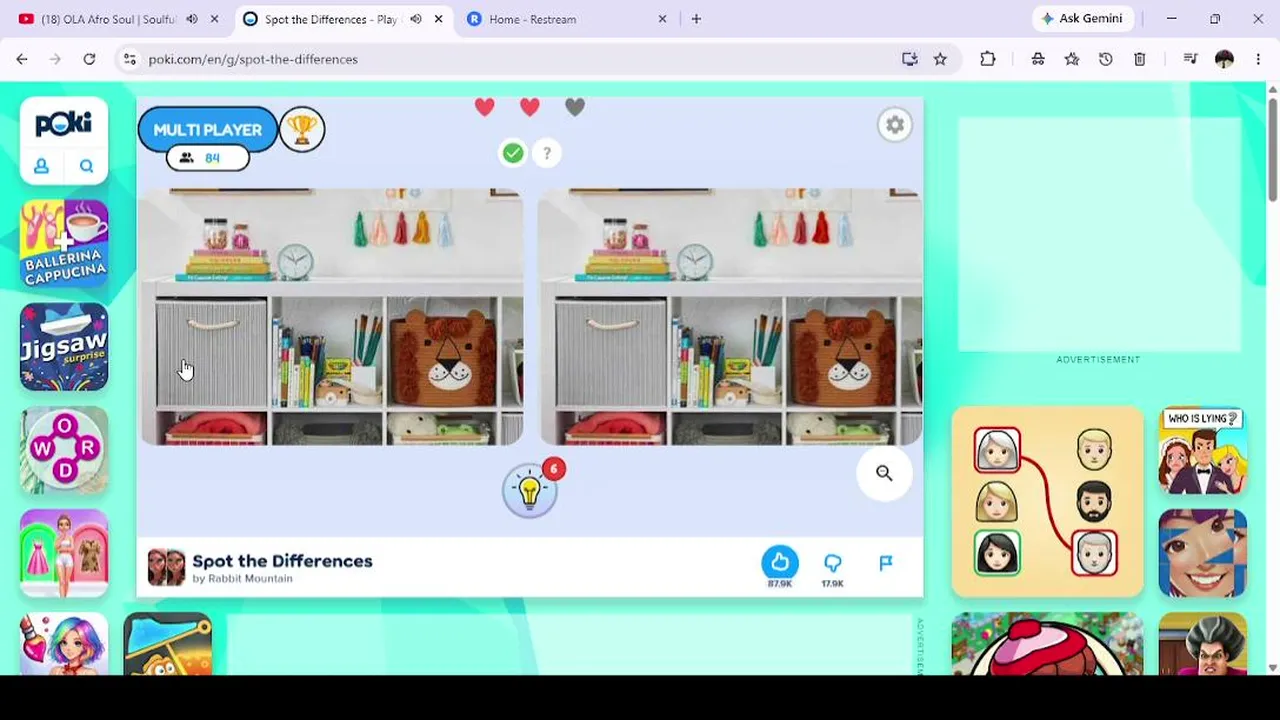
Task: Click the browser back arrow
Action: [x=22, y=59]
